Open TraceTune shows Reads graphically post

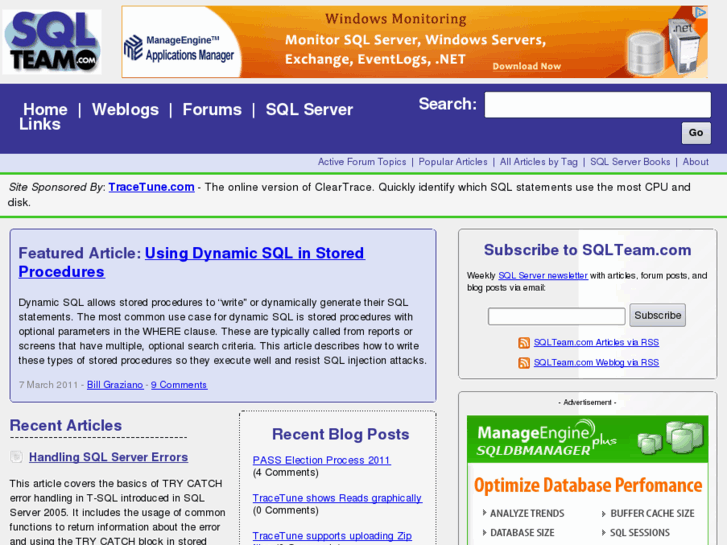coord(337,498)
